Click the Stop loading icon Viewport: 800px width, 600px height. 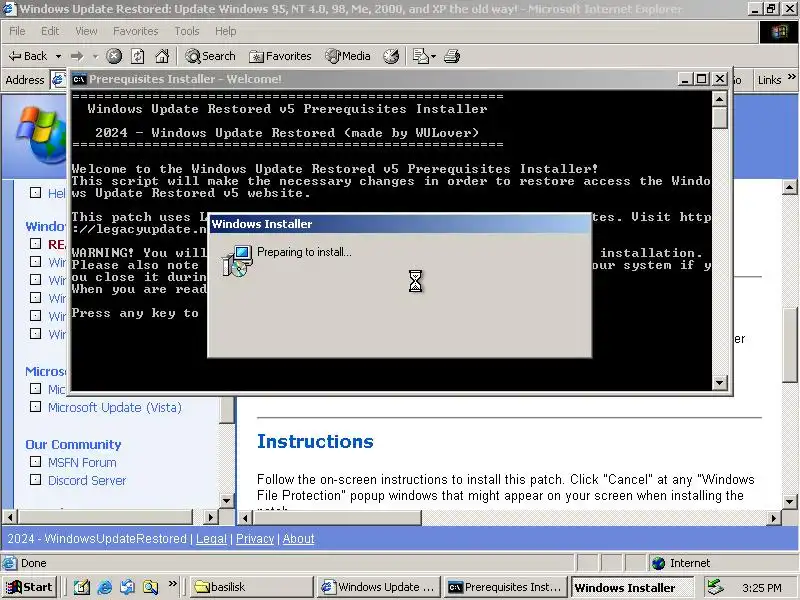(x=114, y=56)
